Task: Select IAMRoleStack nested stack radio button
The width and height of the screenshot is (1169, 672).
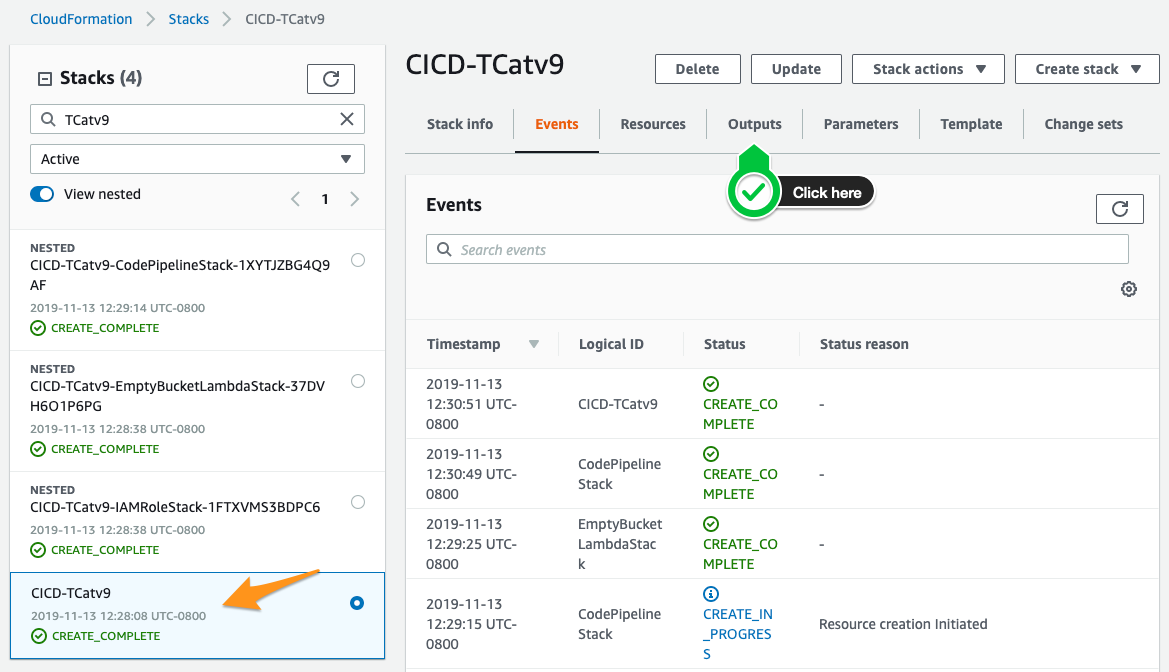Action: (x=358, y=502)
